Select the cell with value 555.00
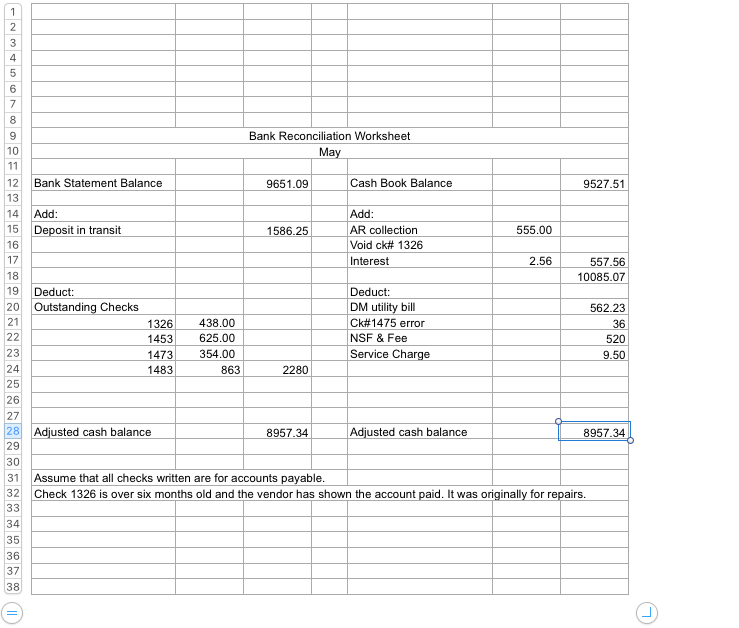This screenshot has width=739, height=628. click(526, 229)
